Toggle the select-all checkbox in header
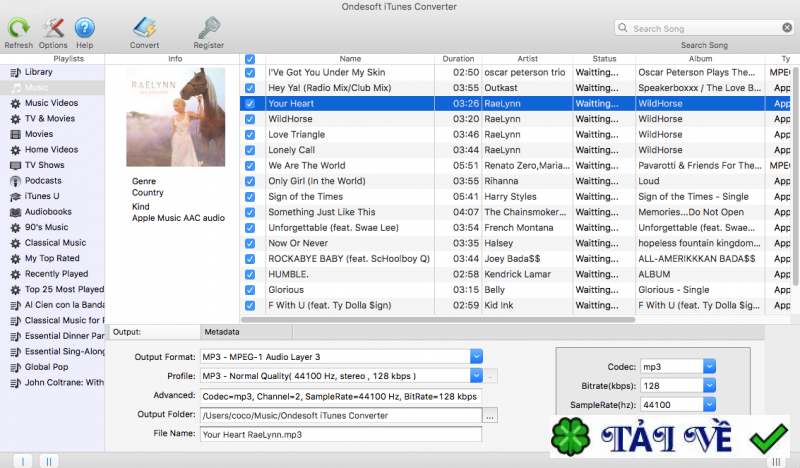Screen dimensions: 800x468 [x=250, y=59]
